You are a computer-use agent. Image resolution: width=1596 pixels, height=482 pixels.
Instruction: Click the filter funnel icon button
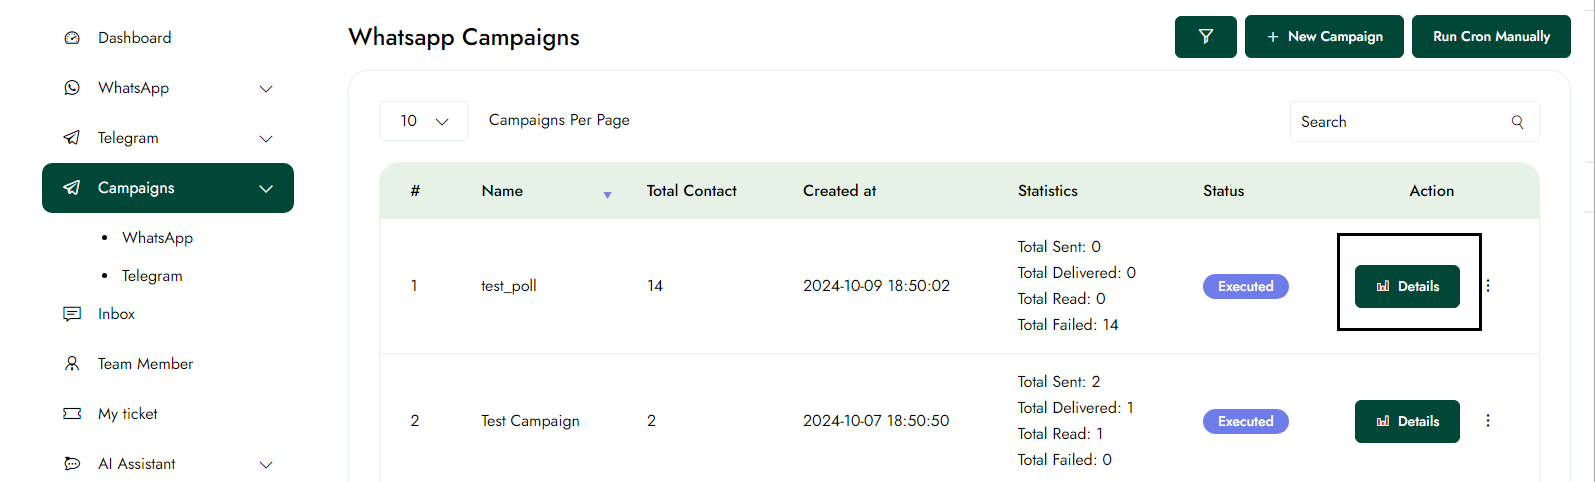pos(1205,37)
